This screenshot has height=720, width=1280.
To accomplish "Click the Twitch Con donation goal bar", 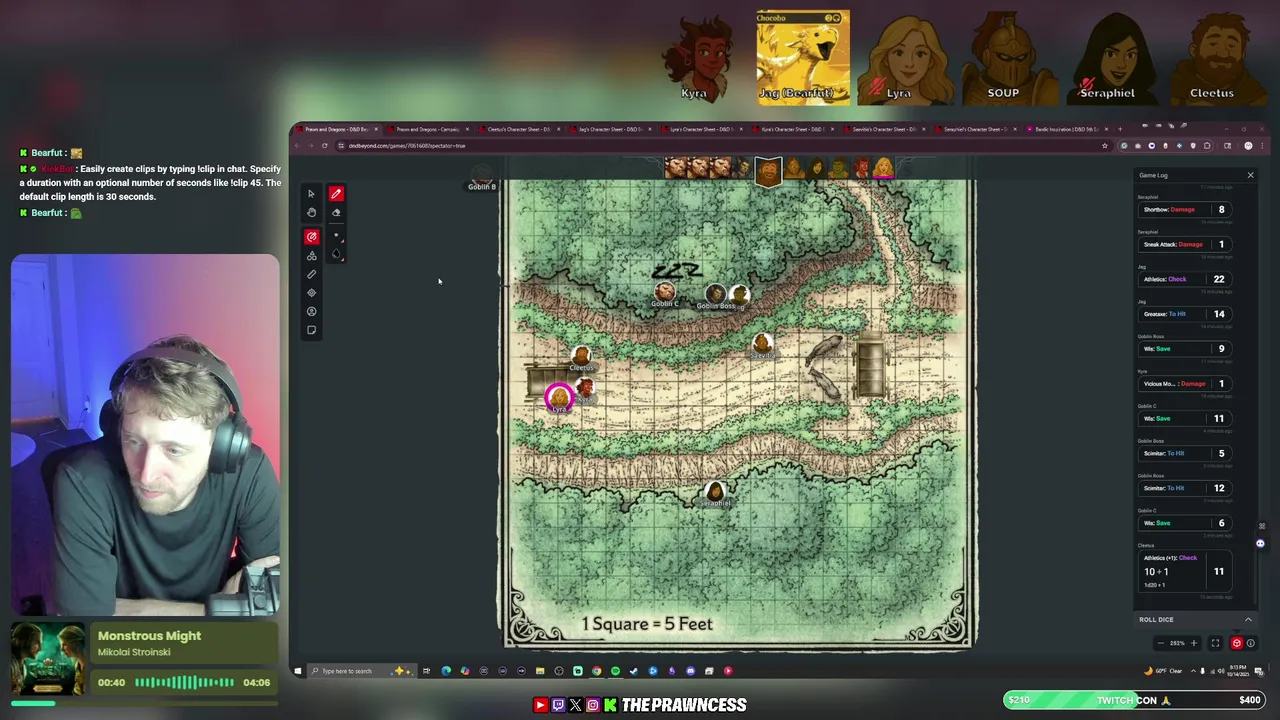I will (1135, 700).
